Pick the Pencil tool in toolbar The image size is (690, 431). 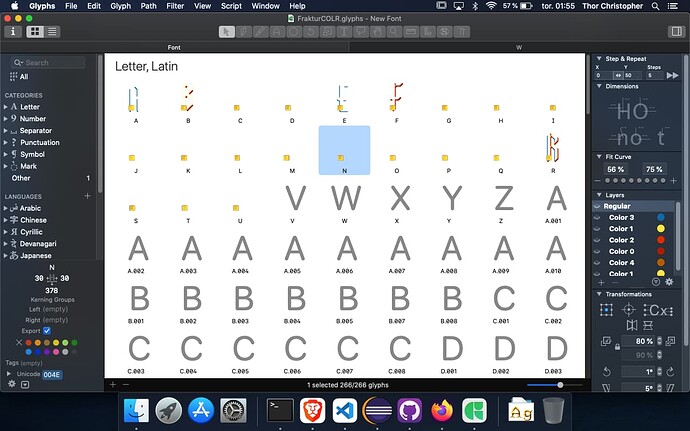pyautogui.click(x=260, y=32)
